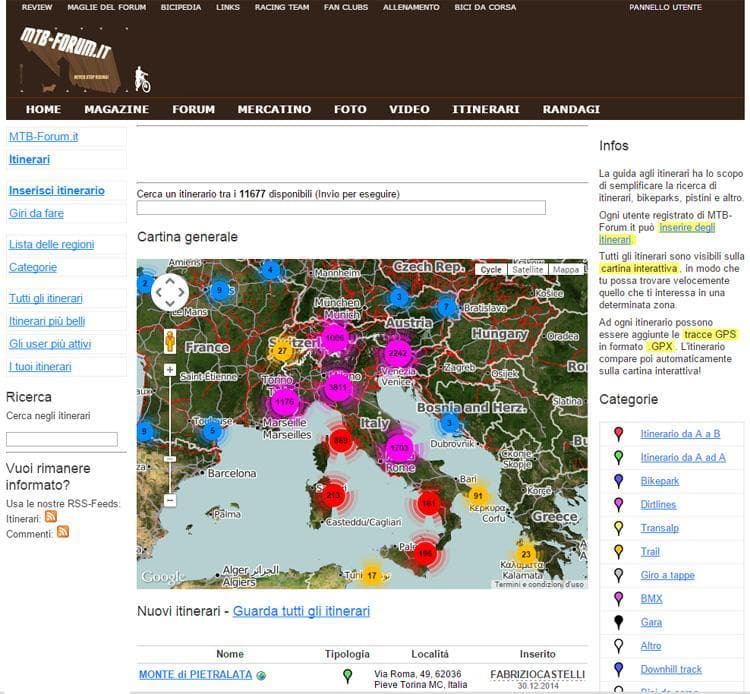
Task: Click the blue pin beside Bikepark
Action: click(618, 481)
